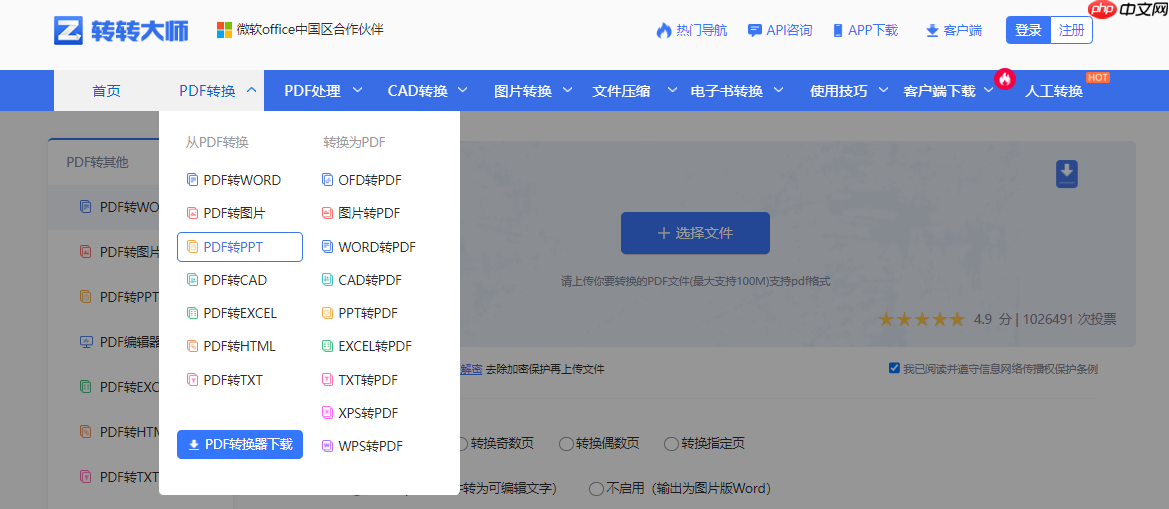Click the PDF转EXCEL icon in dropdown menu
Screen dimensions: 1169x509
pyautogui.click(x=192, y=313)
